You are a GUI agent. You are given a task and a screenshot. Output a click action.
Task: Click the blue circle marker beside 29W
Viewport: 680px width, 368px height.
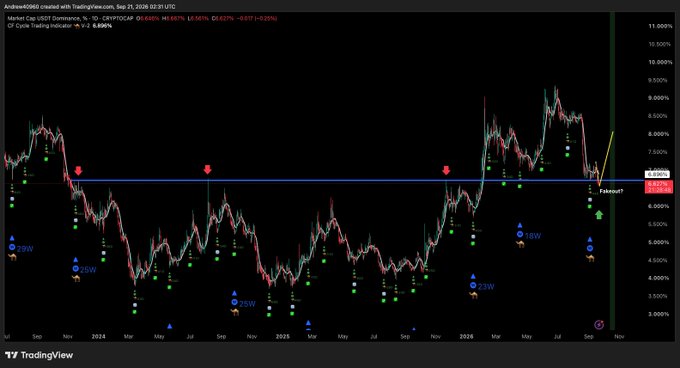pos(12,248)
